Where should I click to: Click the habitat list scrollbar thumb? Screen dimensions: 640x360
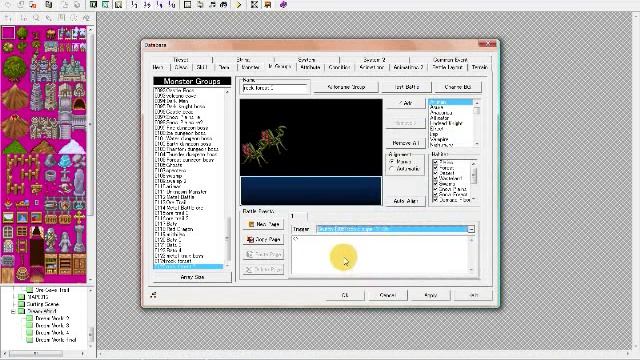pos(474,176)
